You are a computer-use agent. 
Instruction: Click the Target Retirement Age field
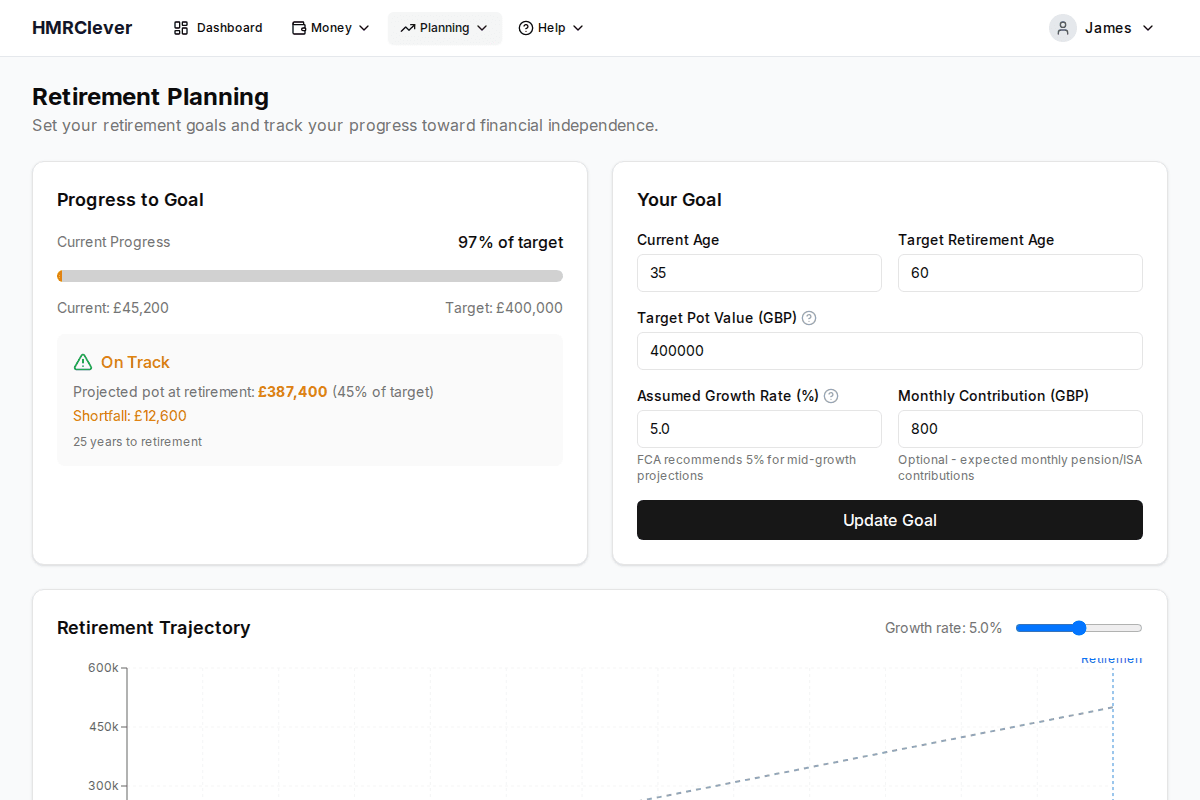[x=1020, y=273]
